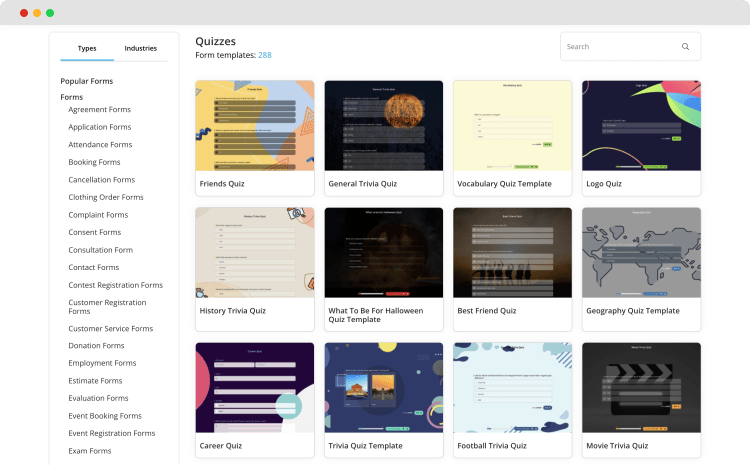Open Cancellation Forms in sidebar
This screenshot has width=750, height=465.
pos(101,180)
